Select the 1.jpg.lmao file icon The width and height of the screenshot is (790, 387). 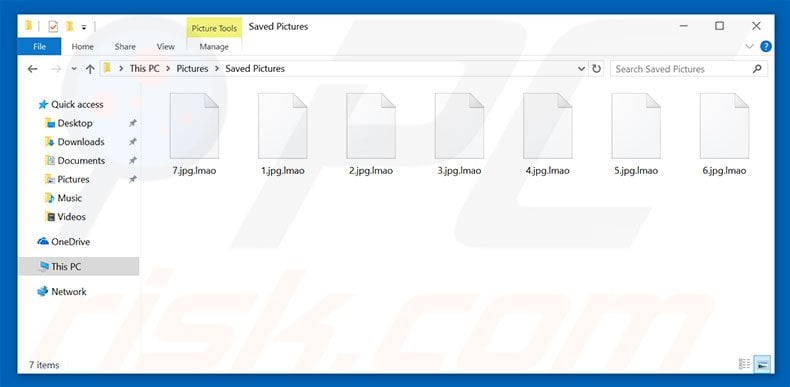283,126
